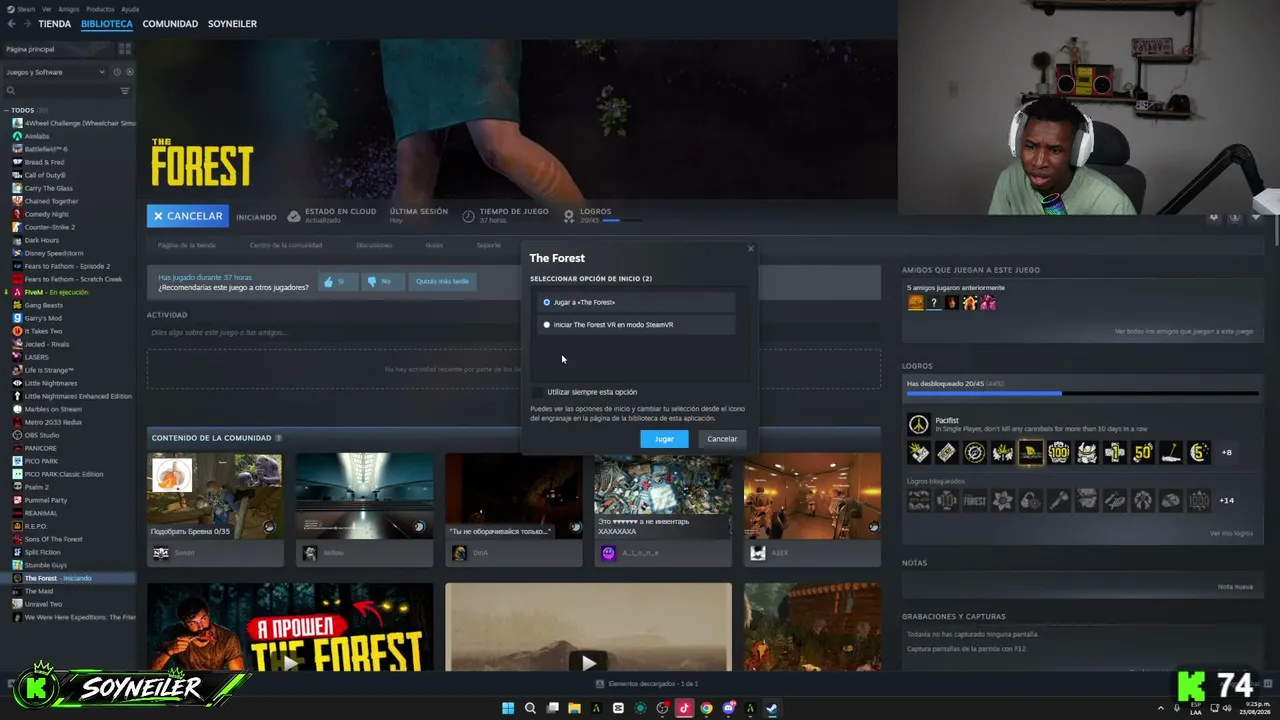Open Ver todos los amigos link
The width and height of the screenshot is (1280, 720).
[x=1184, y=331]
